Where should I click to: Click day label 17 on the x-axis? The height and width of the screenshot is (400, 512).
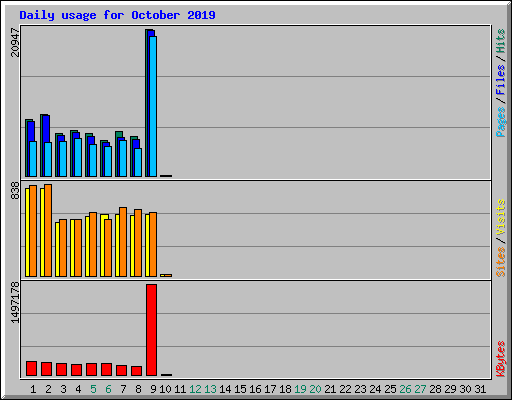(x=270, y=389)
